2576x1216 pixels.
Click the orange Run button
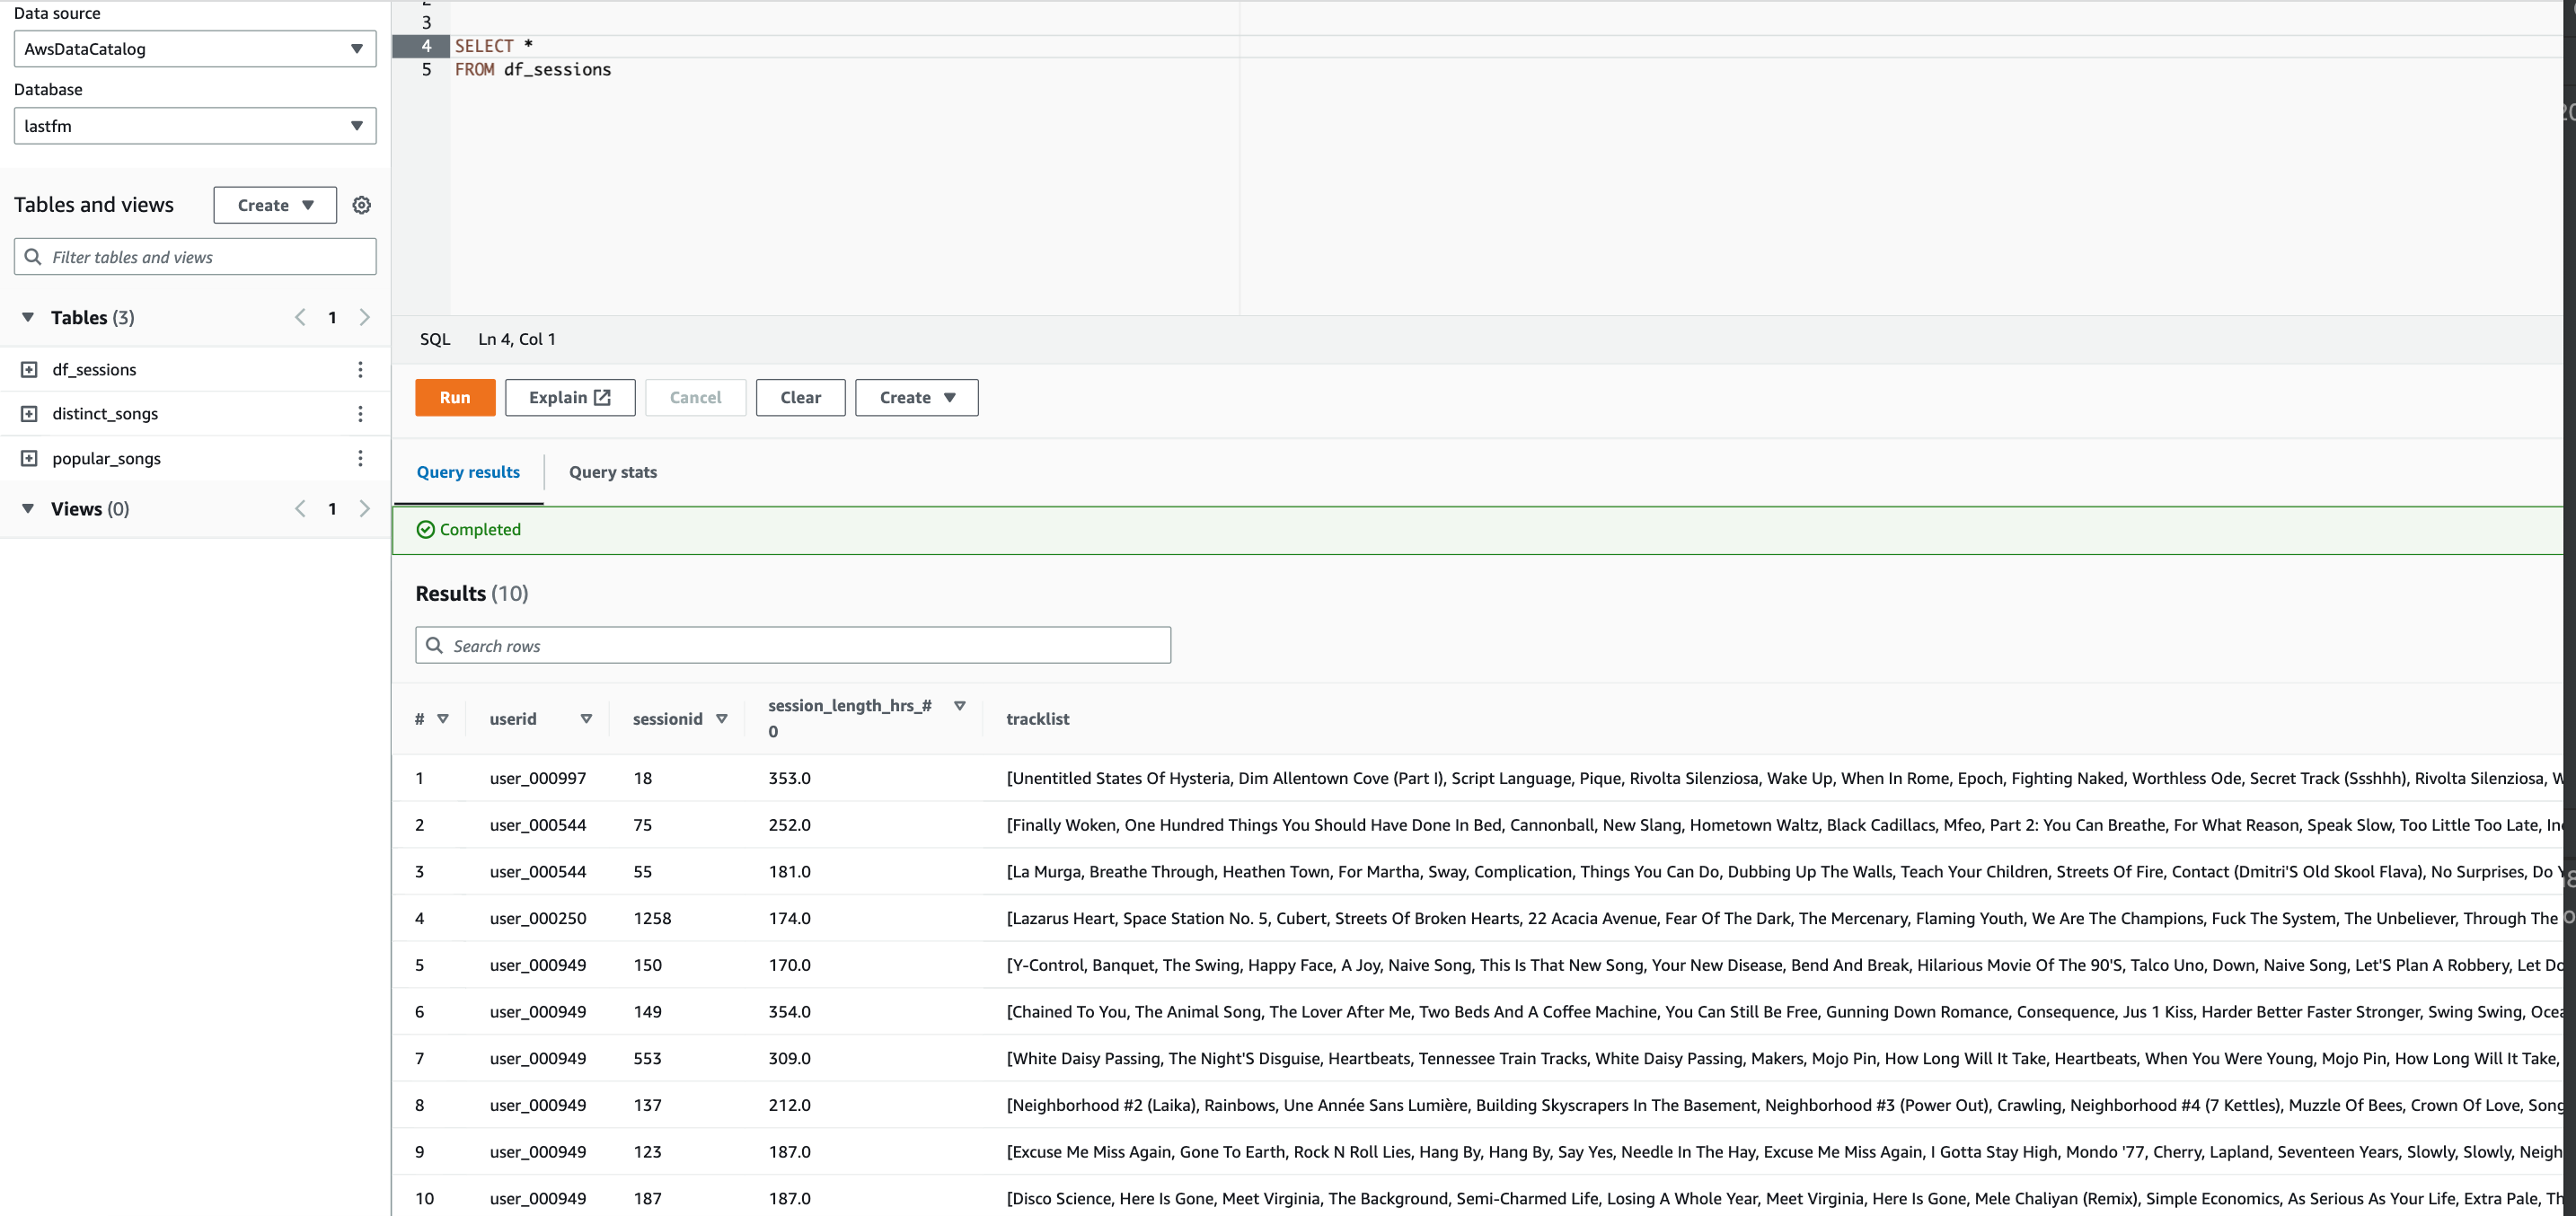click(454, 397)
